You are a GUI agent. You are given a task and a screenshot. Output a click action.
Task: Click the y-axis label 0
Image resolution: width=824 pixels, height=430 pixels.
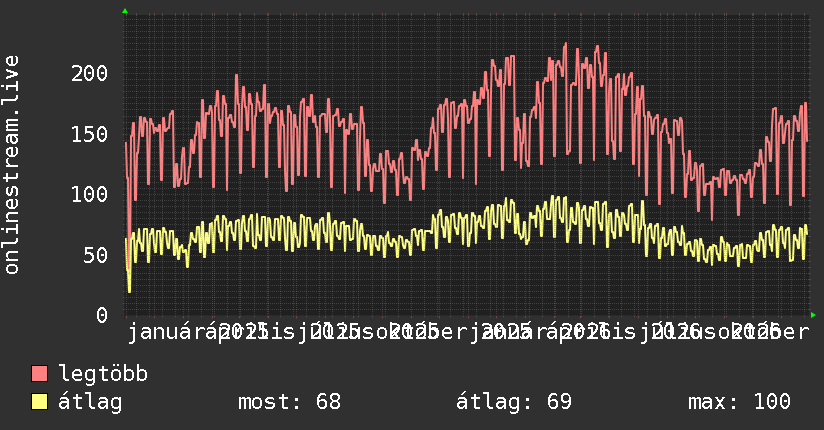point(102,316)
